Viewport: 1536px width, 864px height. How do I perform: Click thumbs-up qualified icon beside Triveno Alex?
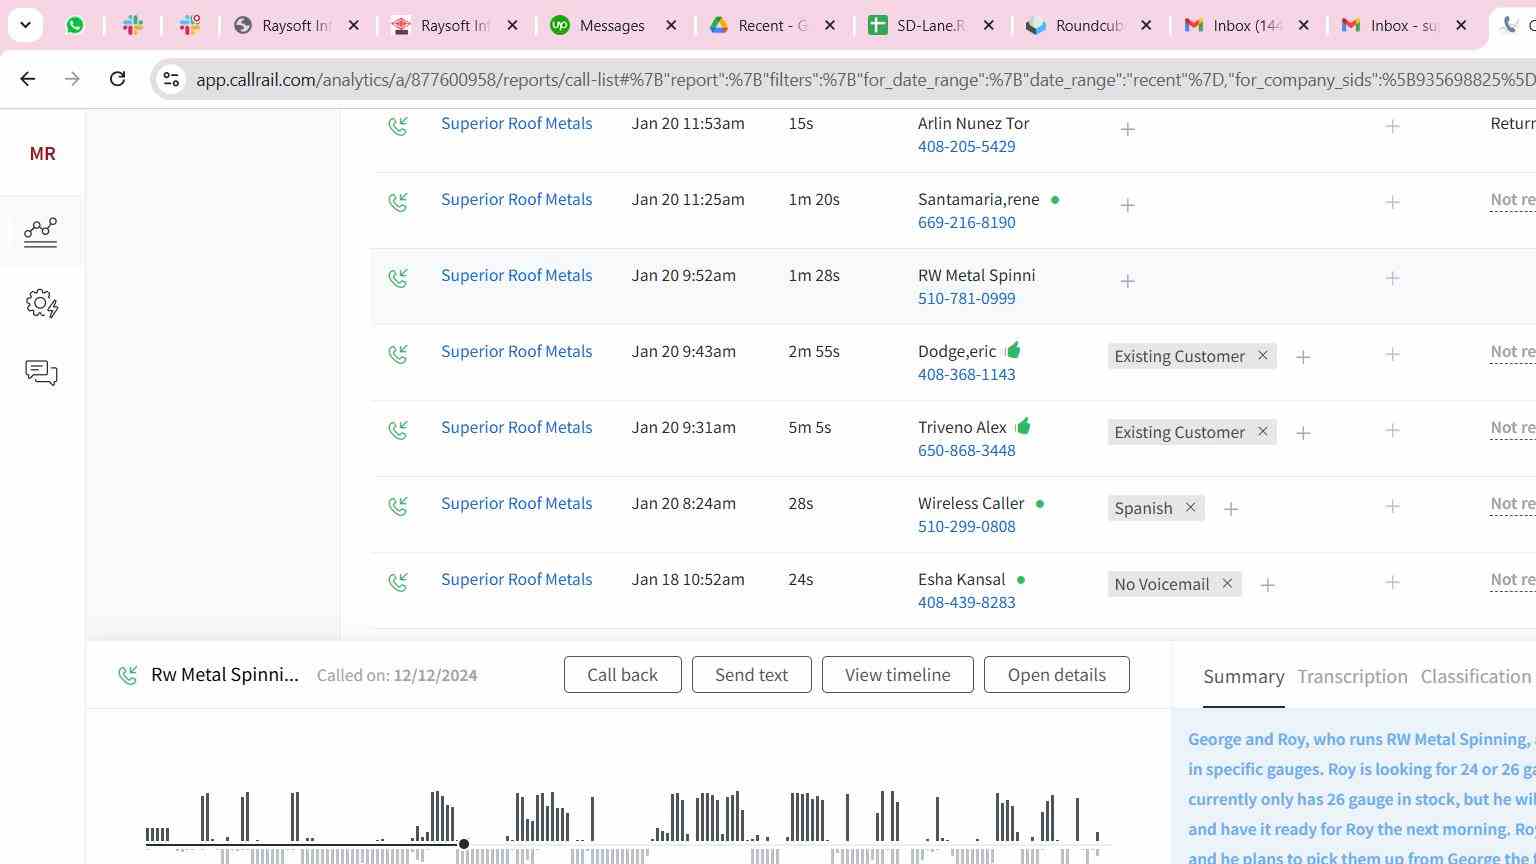1022,426
